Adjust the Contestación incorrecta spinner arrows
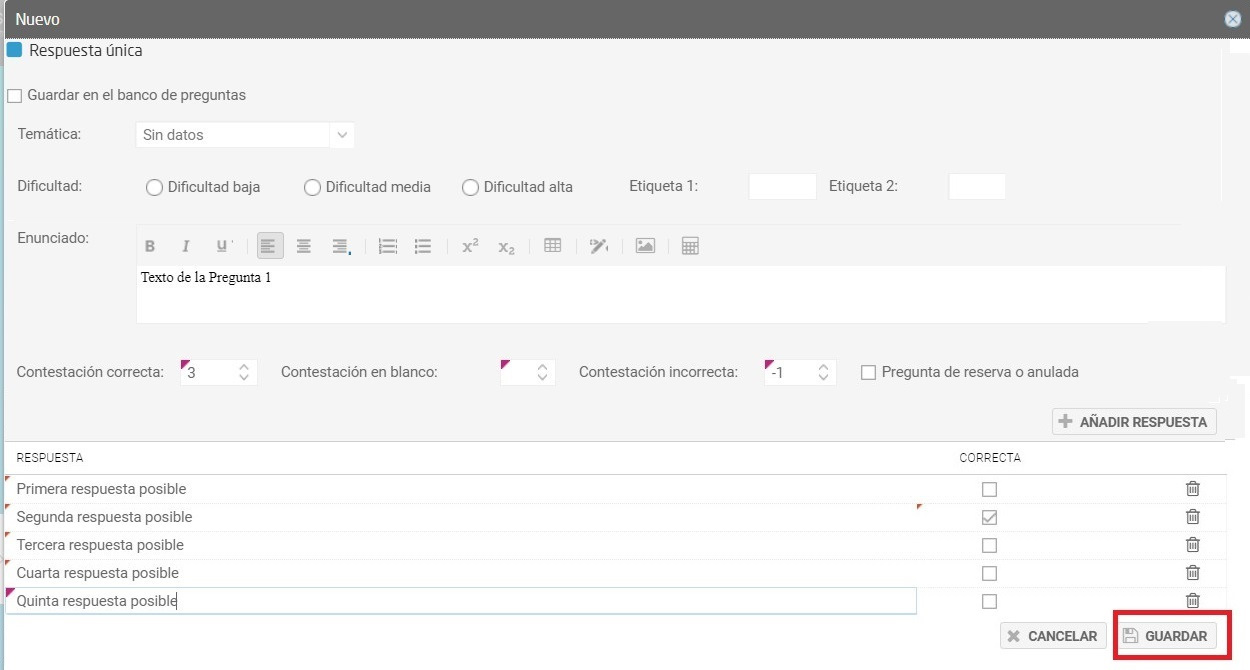The height and width of the screenshot is (670, 1250). (x=822, y=372)
